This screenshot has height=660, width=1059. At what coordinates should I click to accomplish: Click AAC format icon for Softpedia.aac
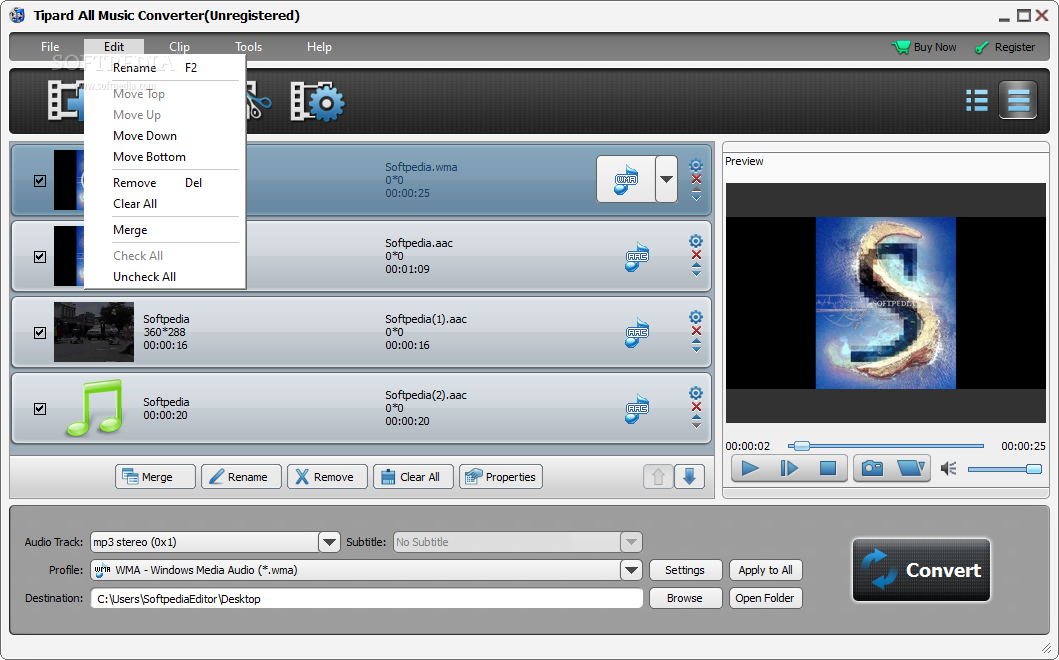(x=636, y=257)
